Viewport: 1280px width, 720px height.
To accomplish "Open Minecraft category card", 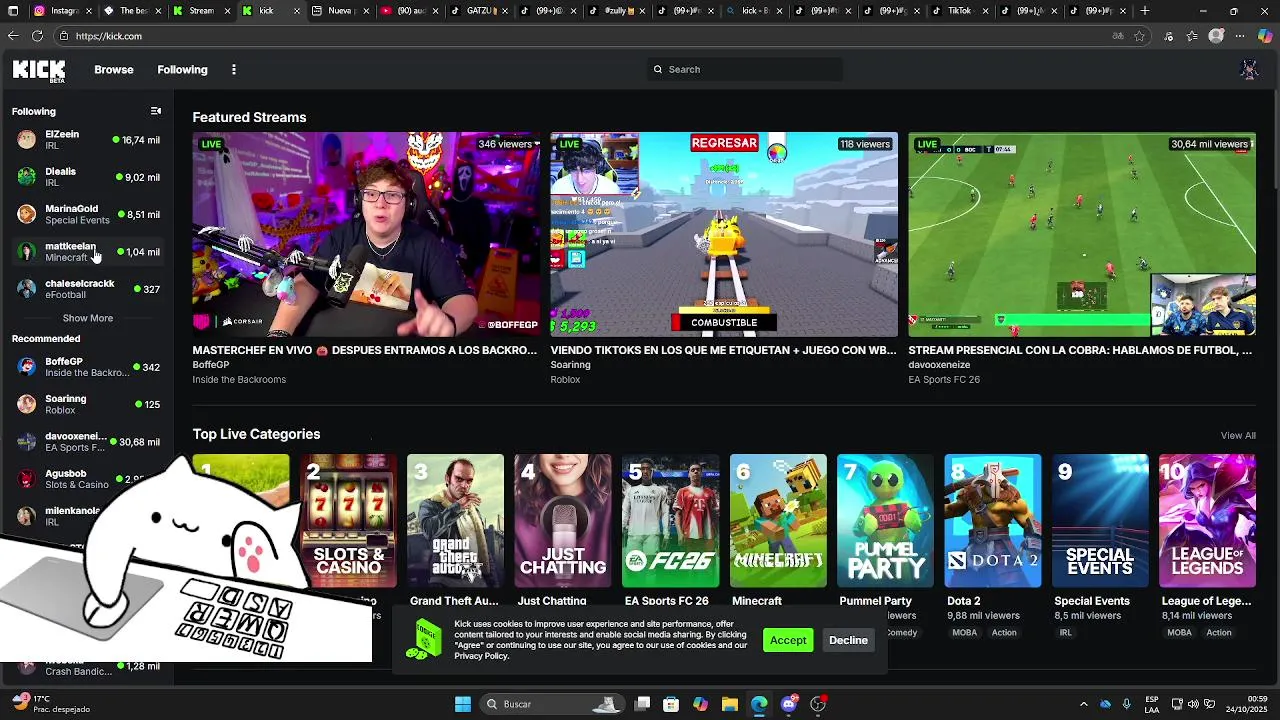I will tap(778, 521).
